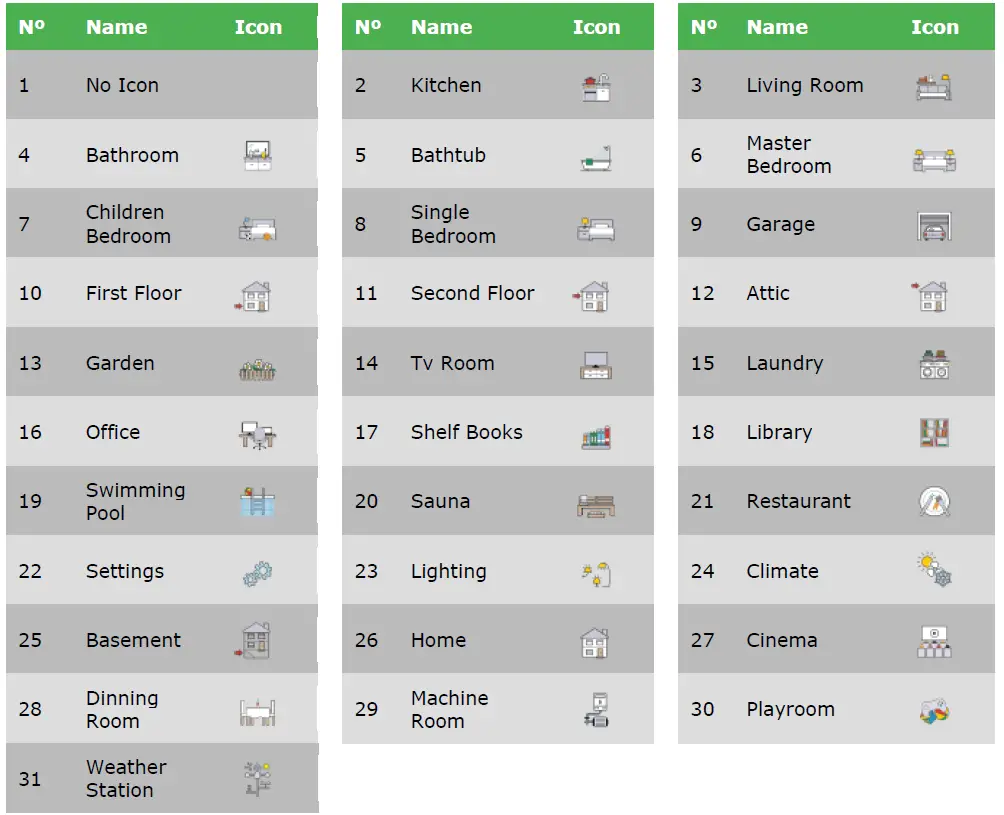The image size is (1004, 815).
Task: Click the Kitchen icon
Action: (596, 87)
